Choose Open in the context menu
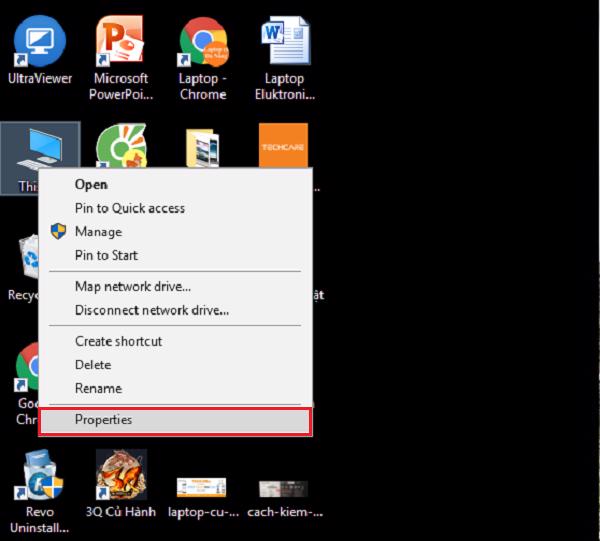 pos(91,185)
